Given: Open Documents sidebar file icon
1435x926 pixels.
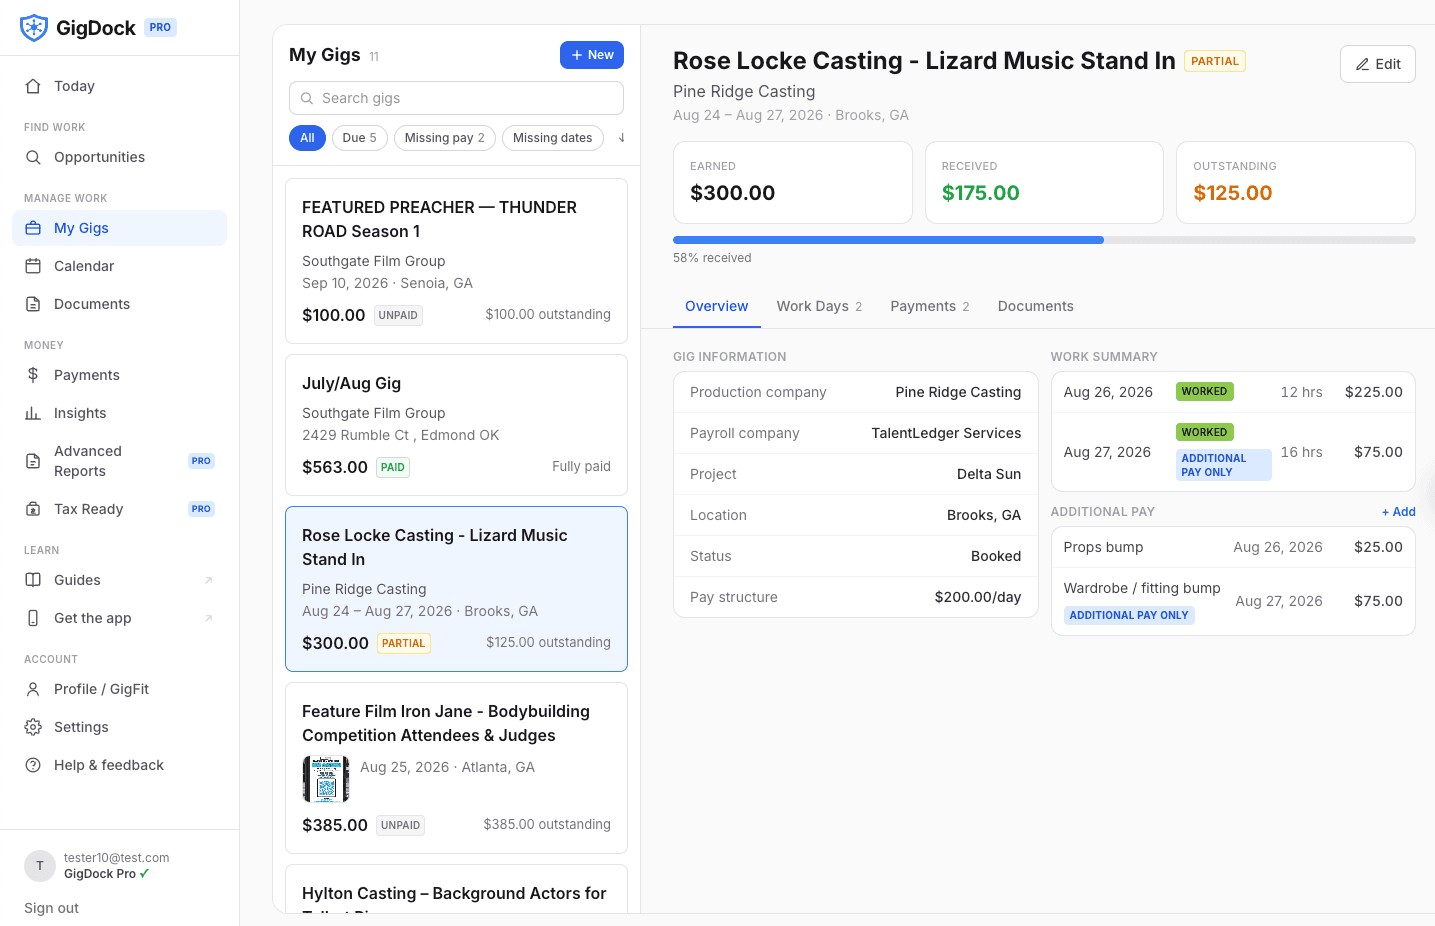Looking at the screenshot, I should click(x=33, y=304).
